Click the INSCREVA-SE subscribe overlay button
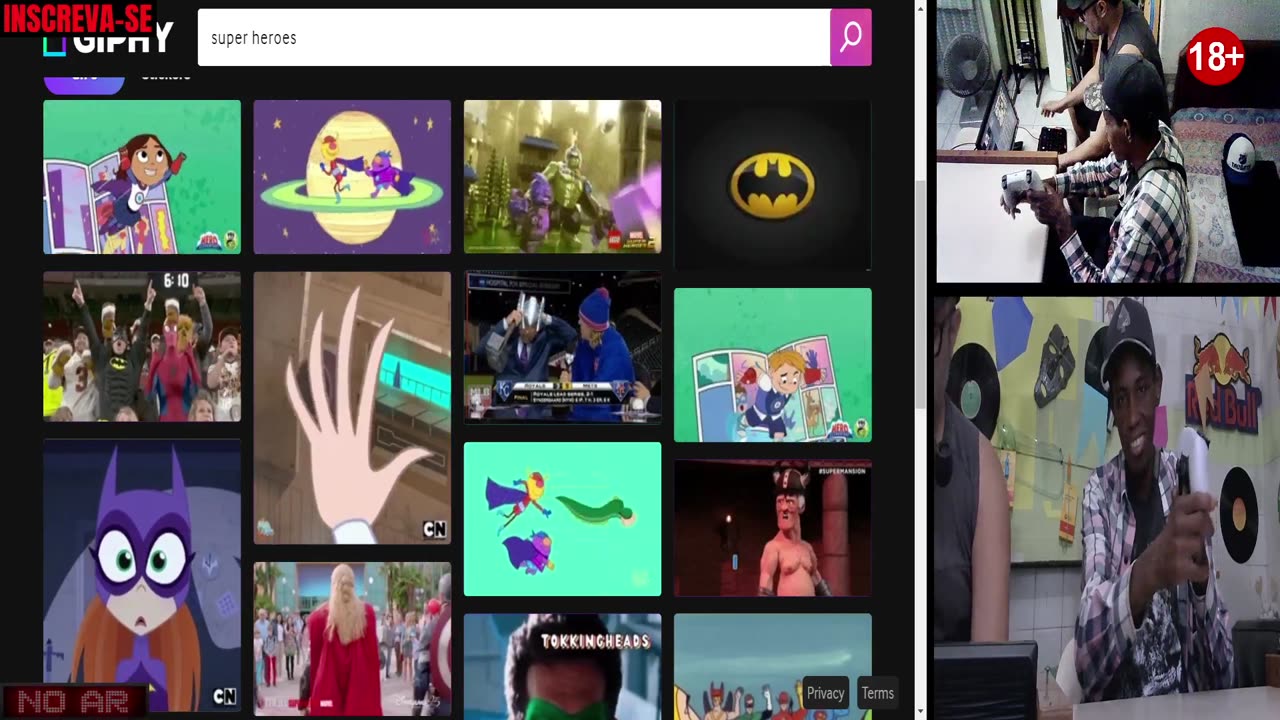The image size is (1280, 720). click(78, 17)
